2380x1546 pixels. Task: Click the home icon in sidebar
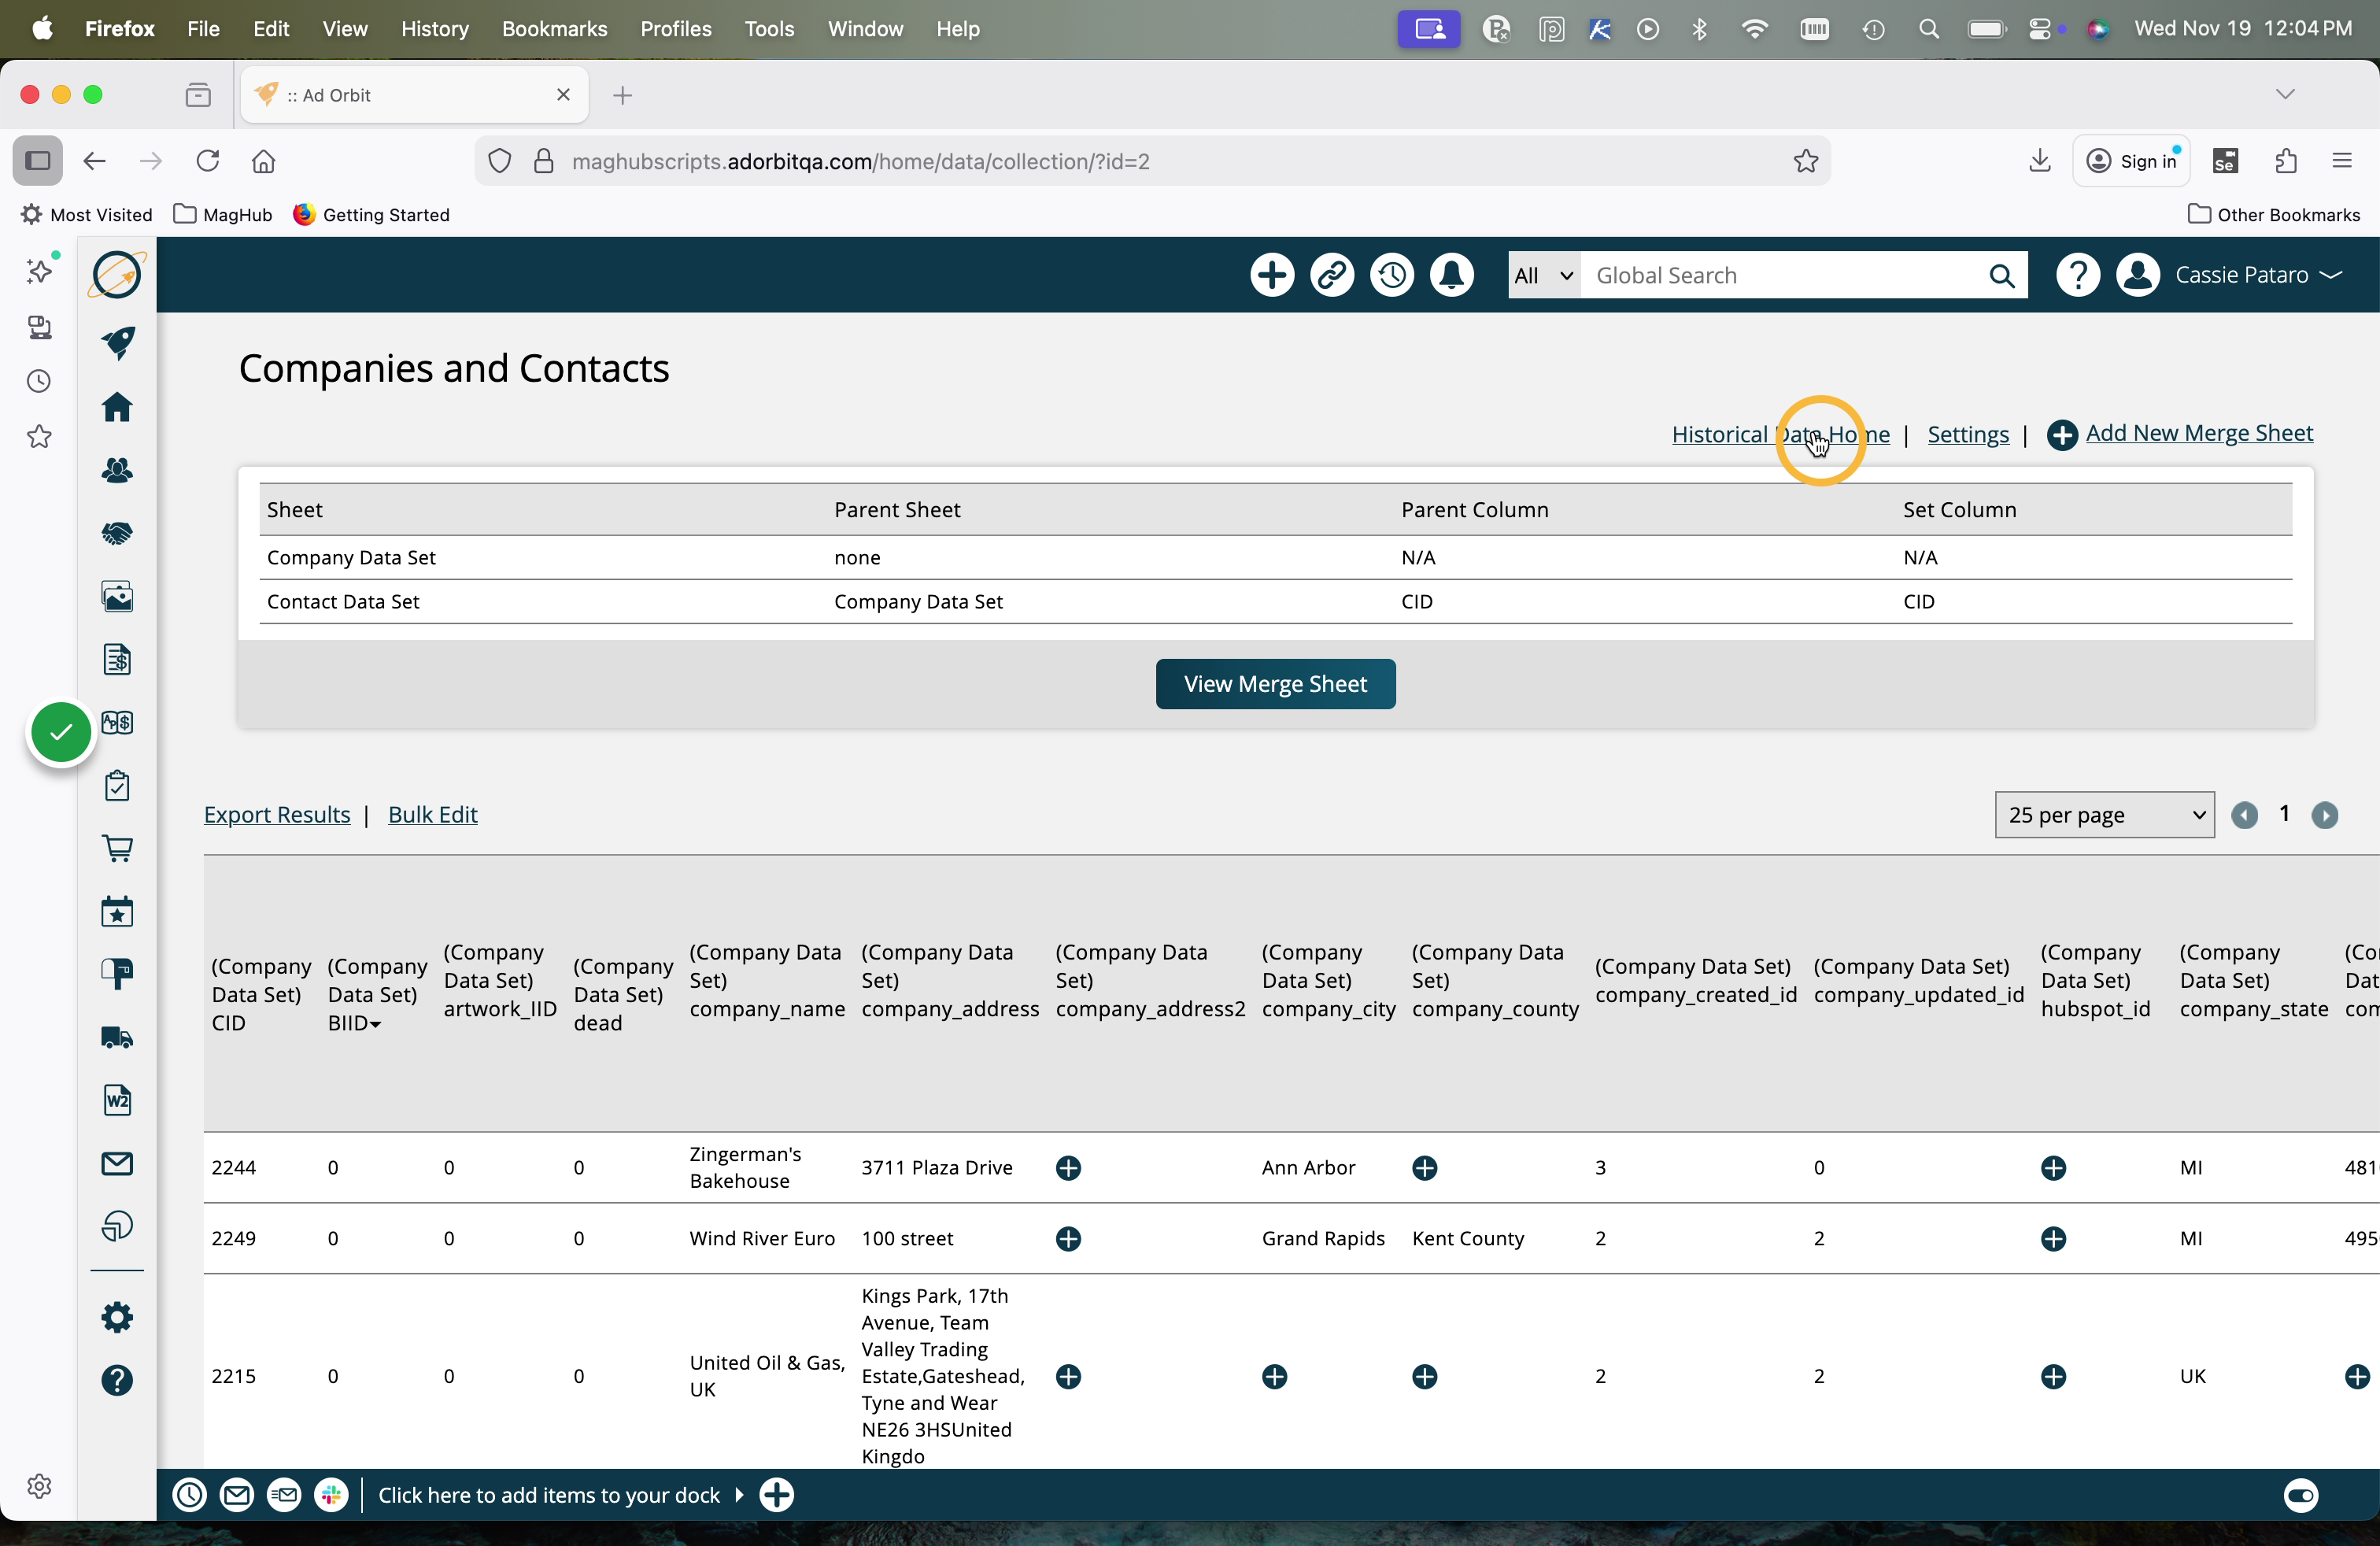(x=117, y=407)
